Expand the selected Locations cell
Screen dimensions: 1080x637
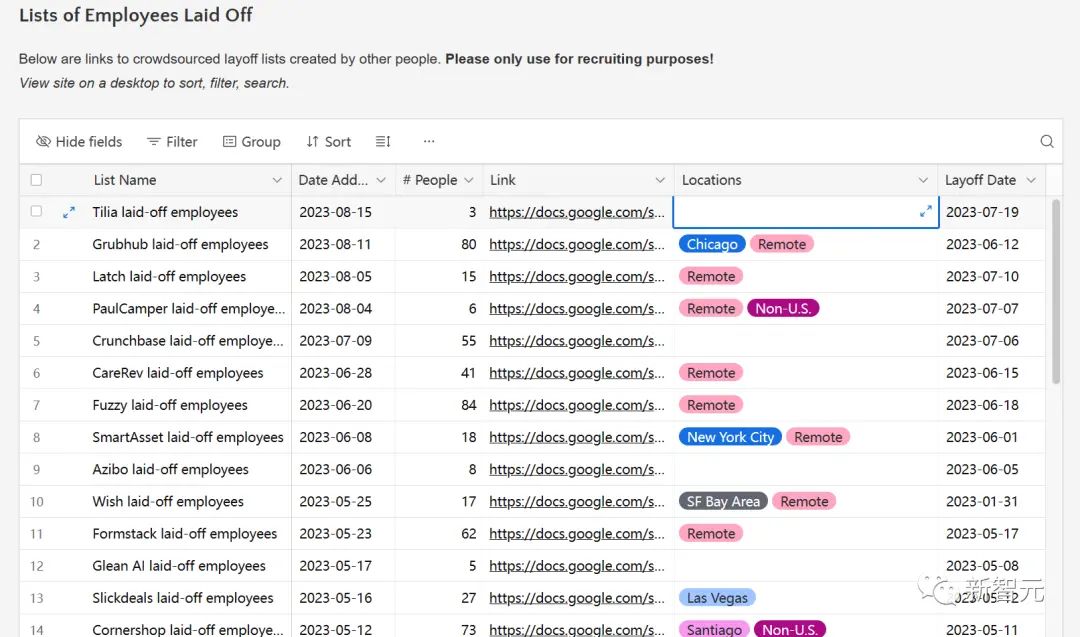click(x=925, y=211)
